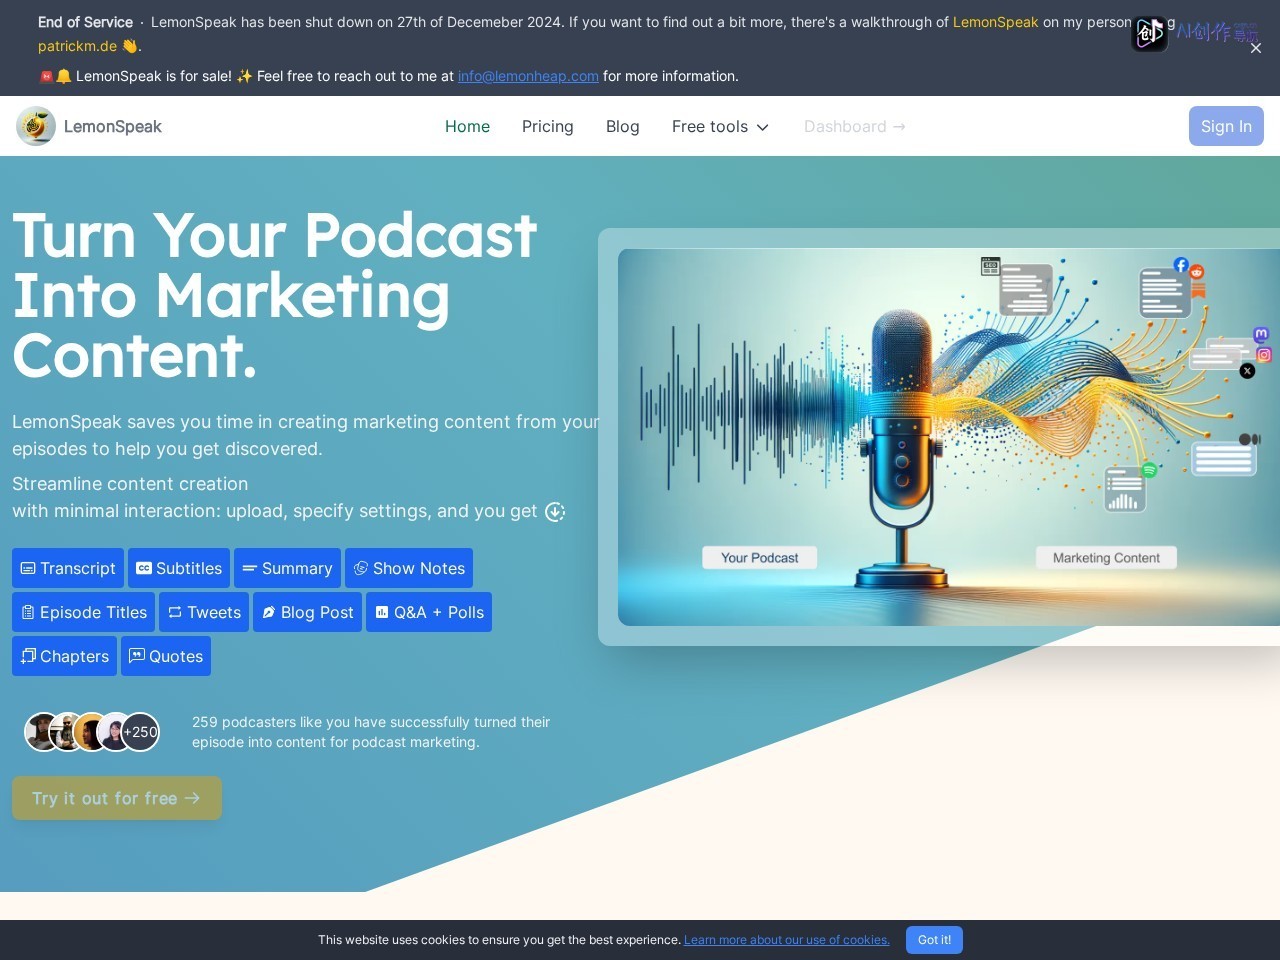Image resolution: width=1280 pixels, height=960 pixels.
Task: Open the patrickm.de link
Action: click(x=77, y=46)
